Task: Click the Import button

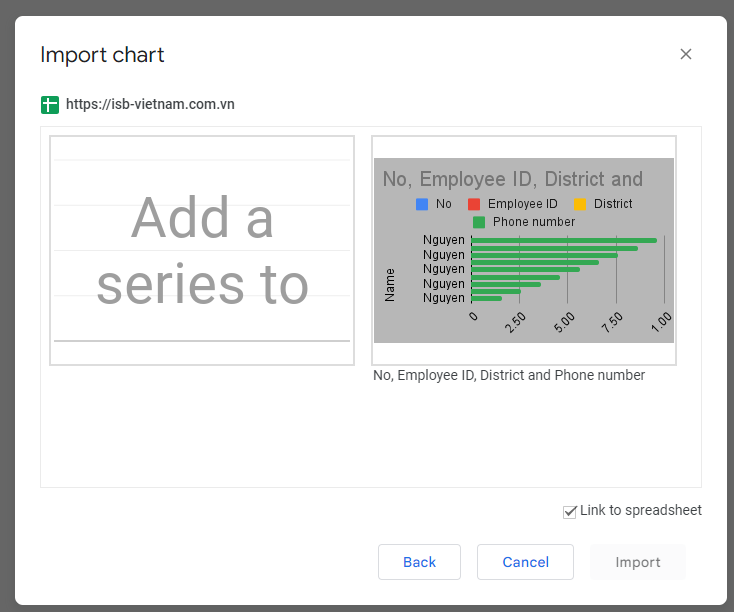Action: (x=637, y=562)
